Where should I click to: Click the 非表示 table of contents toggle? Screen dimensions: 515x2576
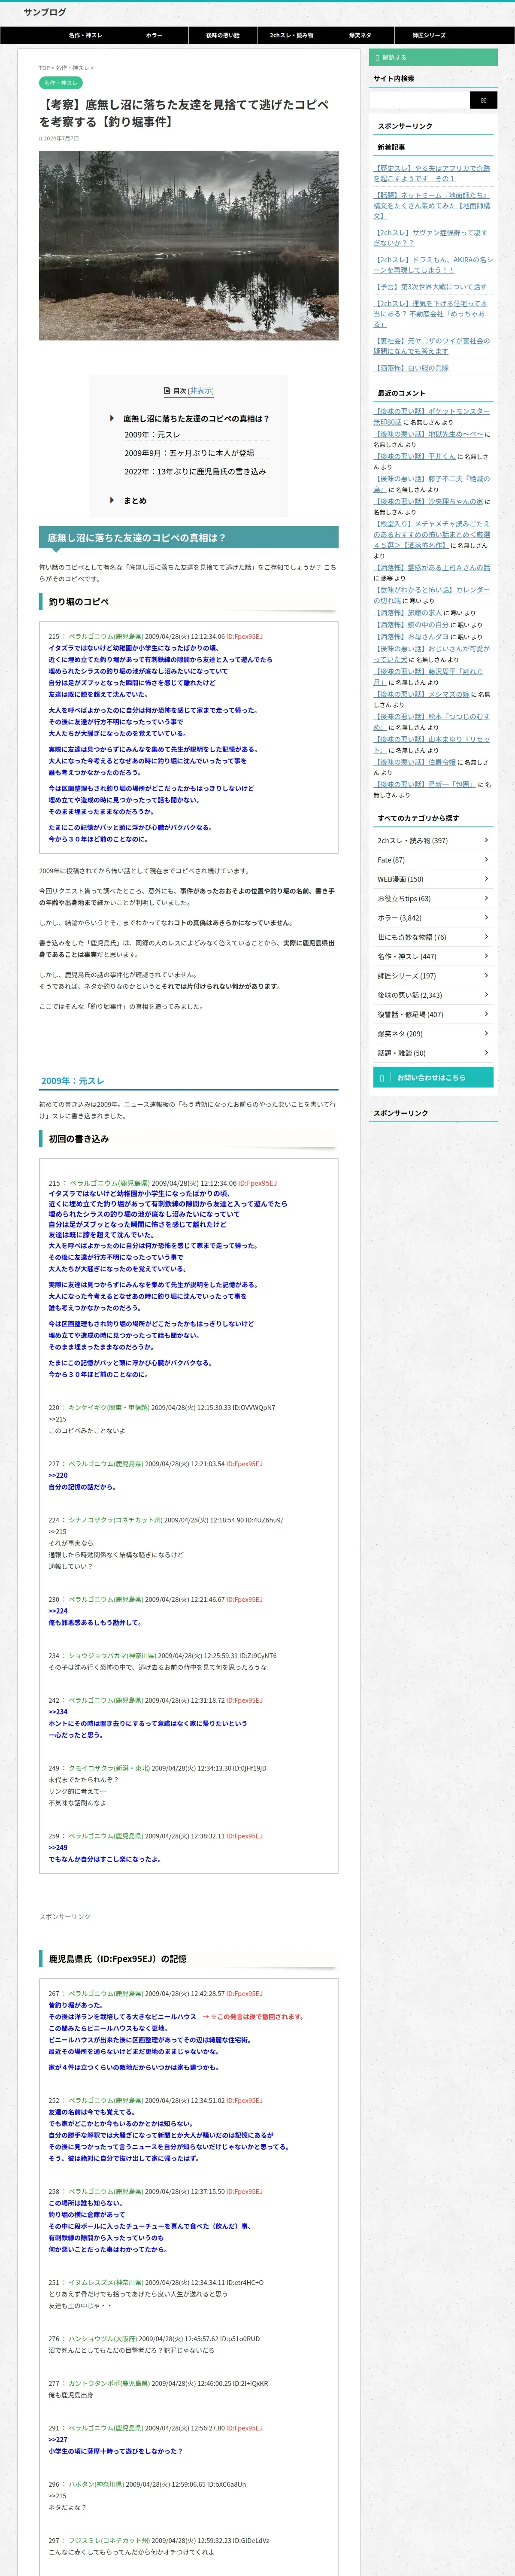(x=201, y=391)
